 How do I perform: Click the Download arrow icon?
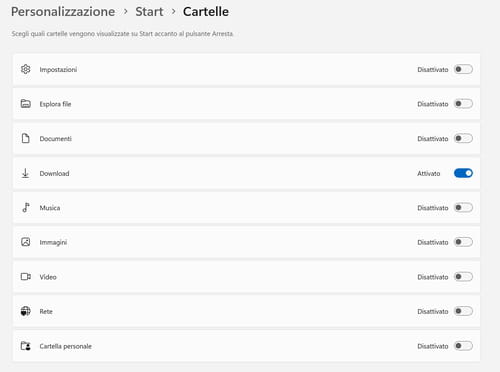pos(25,173)
